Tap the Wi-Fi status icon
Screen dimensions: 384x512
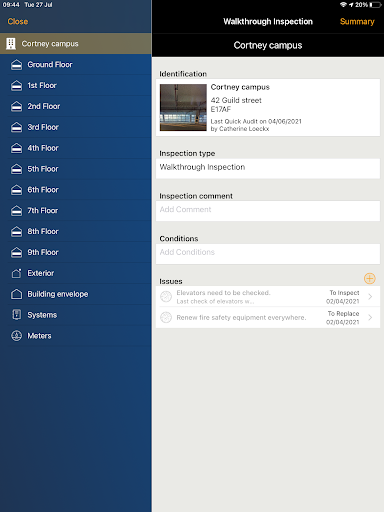tap(343, 5)
